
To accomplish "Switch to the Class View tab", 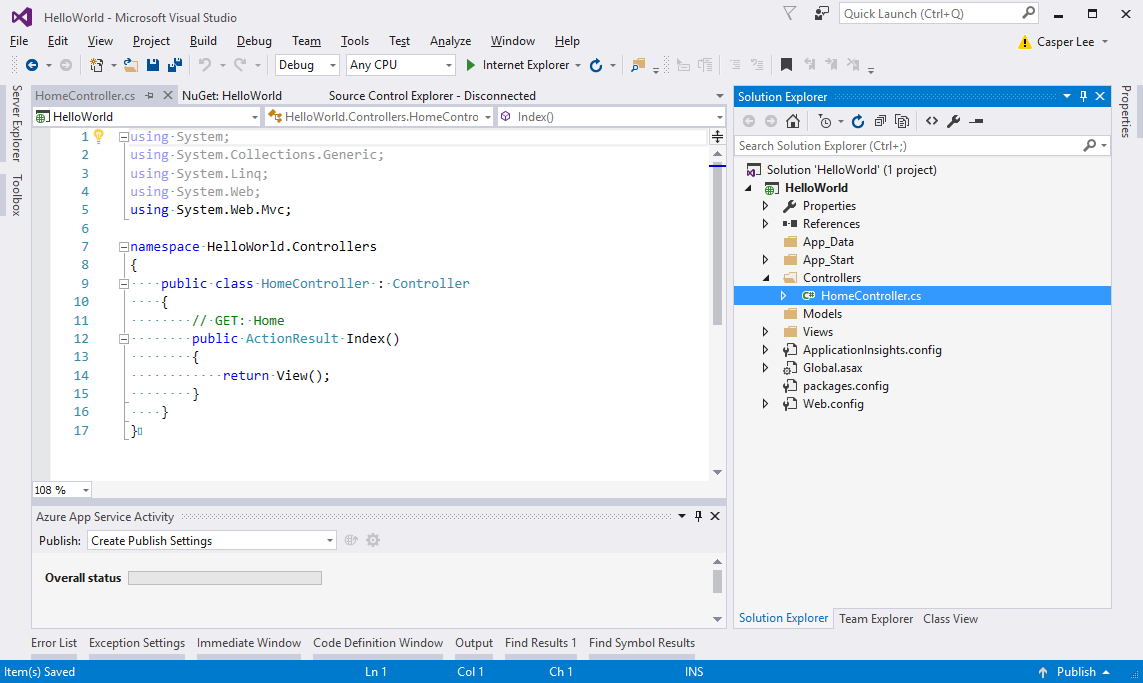I will coord(951,618).
